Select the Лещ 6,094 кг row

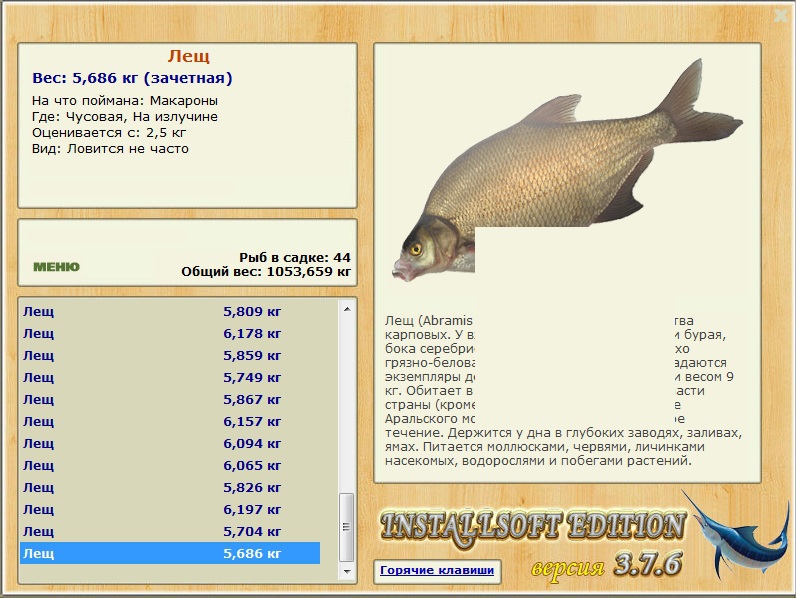tap(170, 443)
